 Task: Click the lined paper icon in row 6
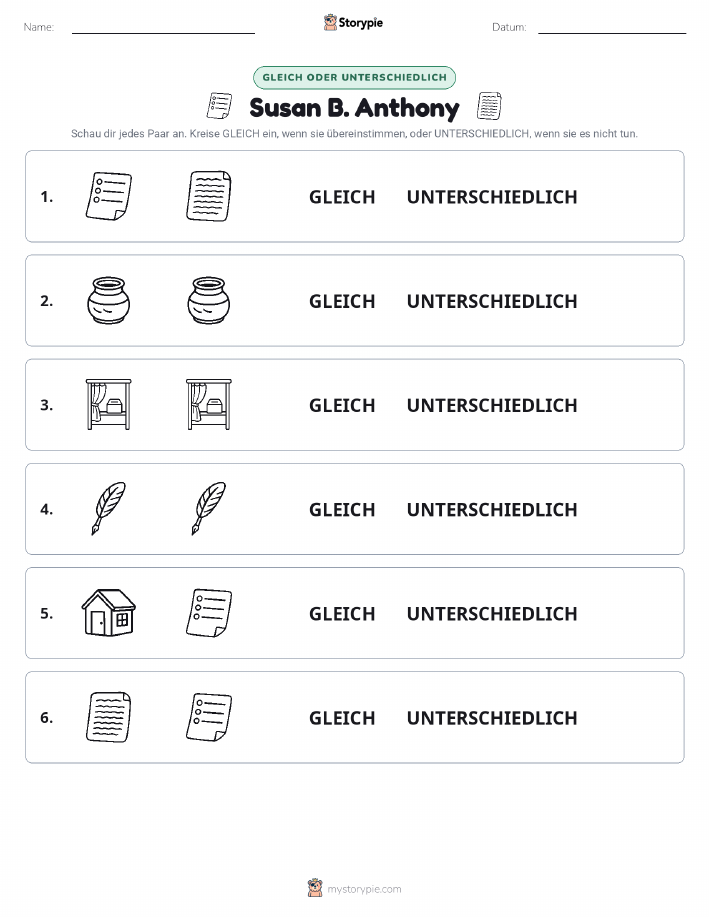pos(109,717)
